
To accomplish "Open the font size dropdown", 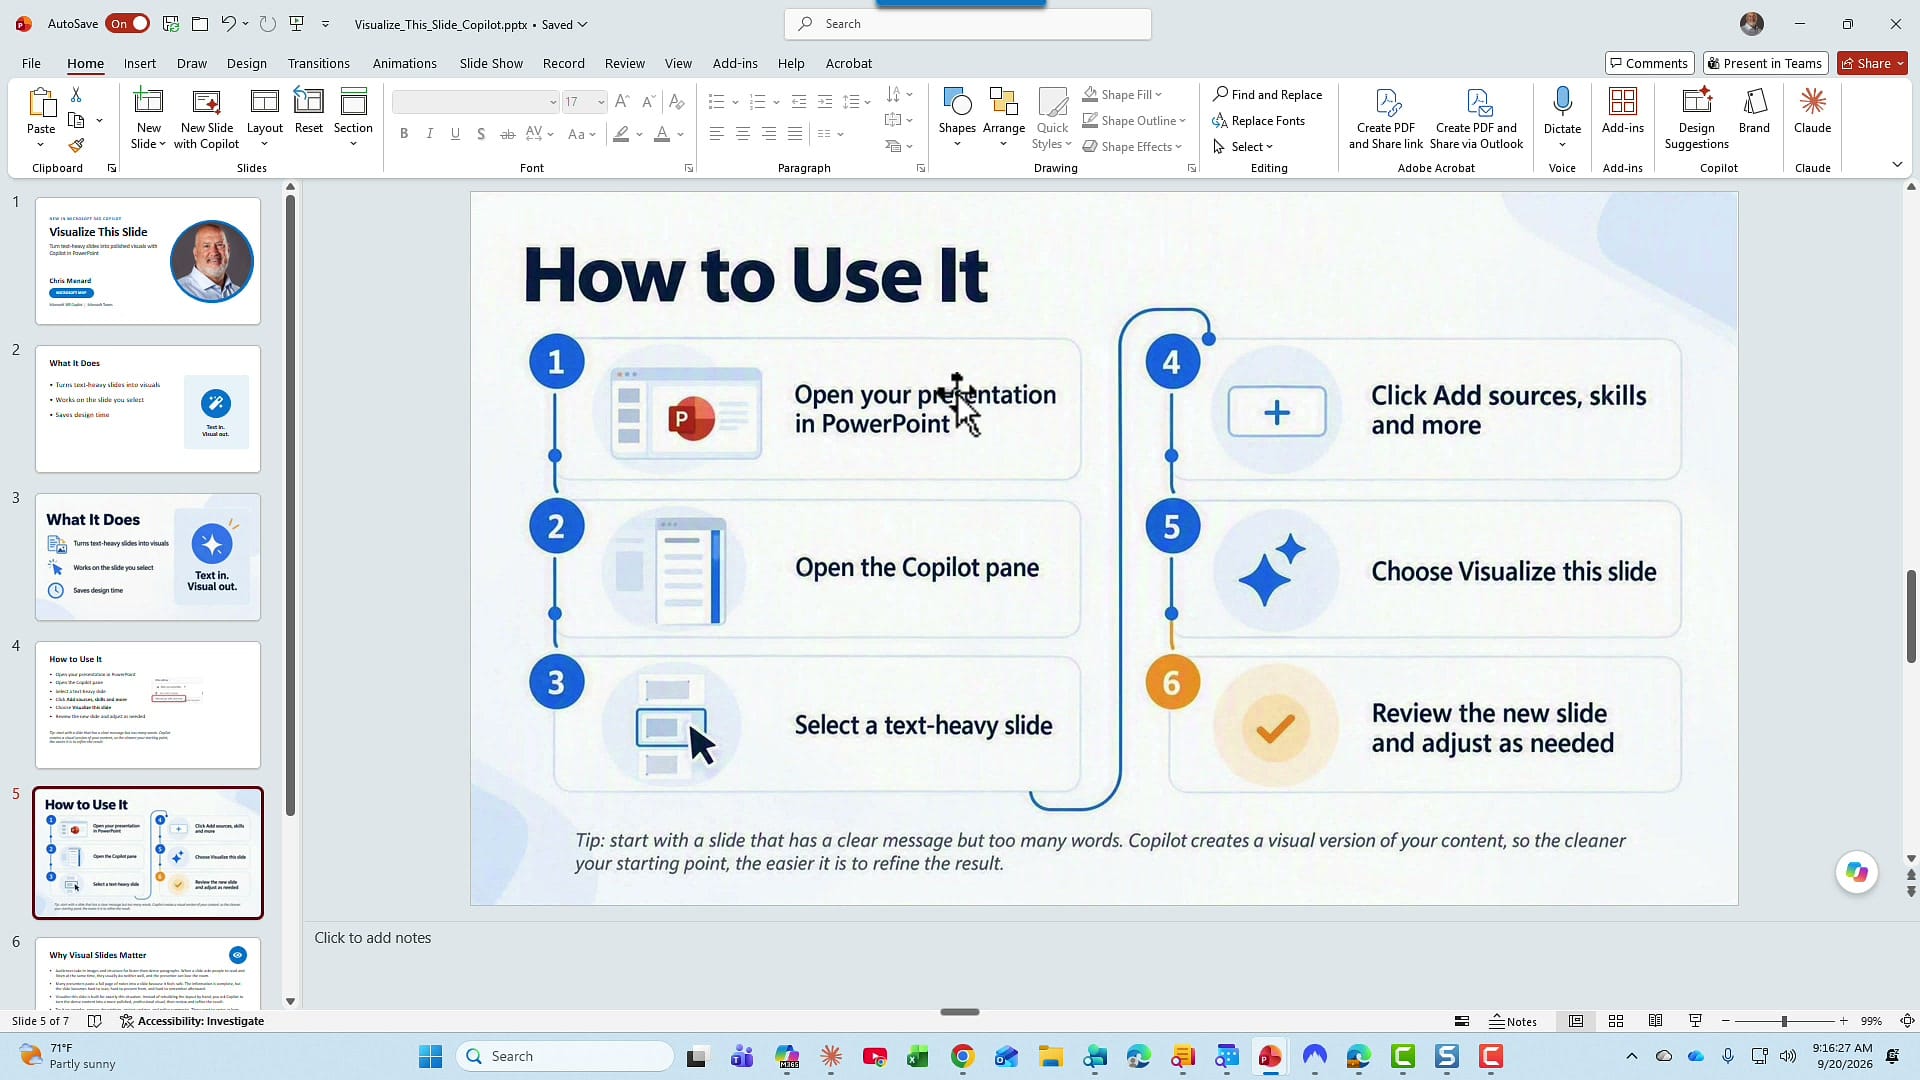I will pyautogui.click(x=600, y=102).
